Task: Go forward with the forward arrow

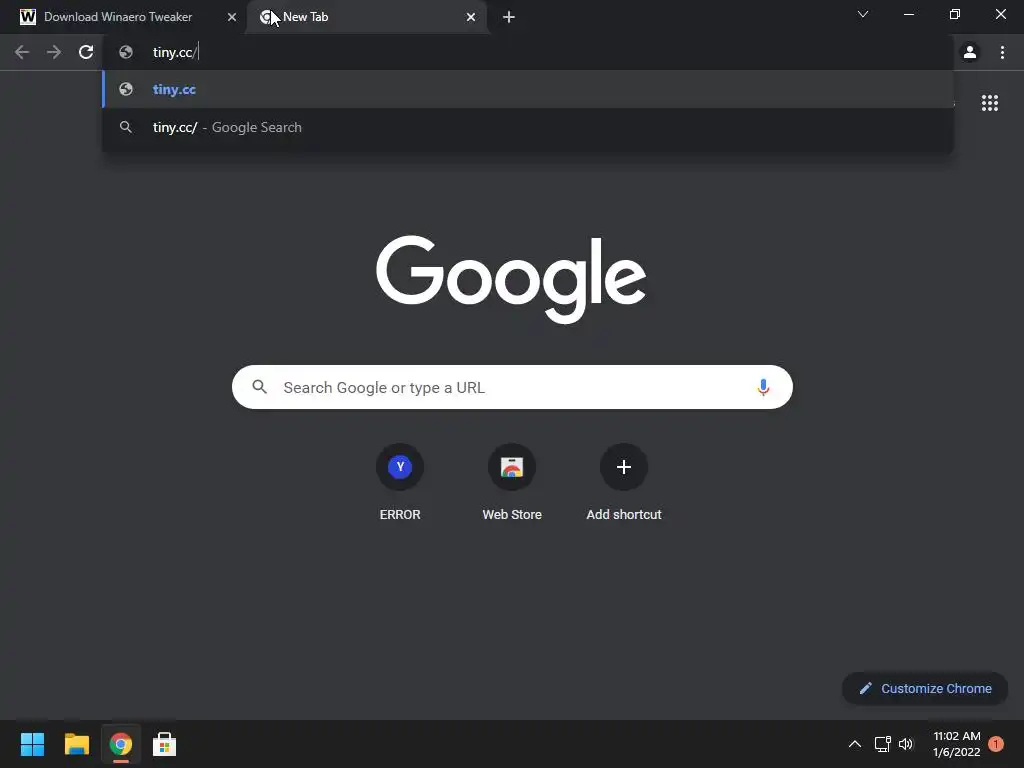Action: coord(54,52)
